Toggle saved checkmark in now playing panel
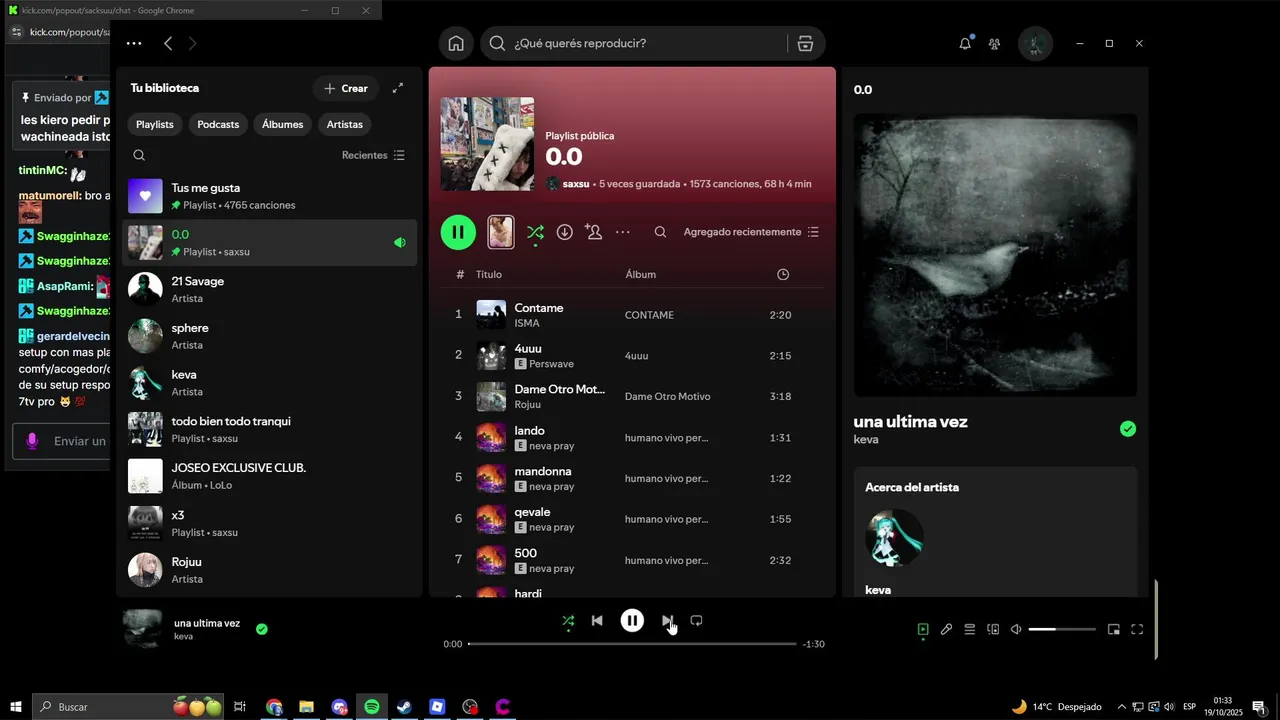Viewport: 1280px width, 720px height. 1128,429
